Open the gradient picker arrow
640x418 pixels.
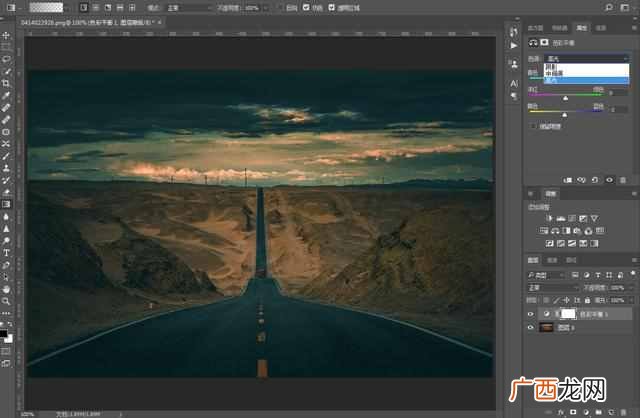point(66,7)
